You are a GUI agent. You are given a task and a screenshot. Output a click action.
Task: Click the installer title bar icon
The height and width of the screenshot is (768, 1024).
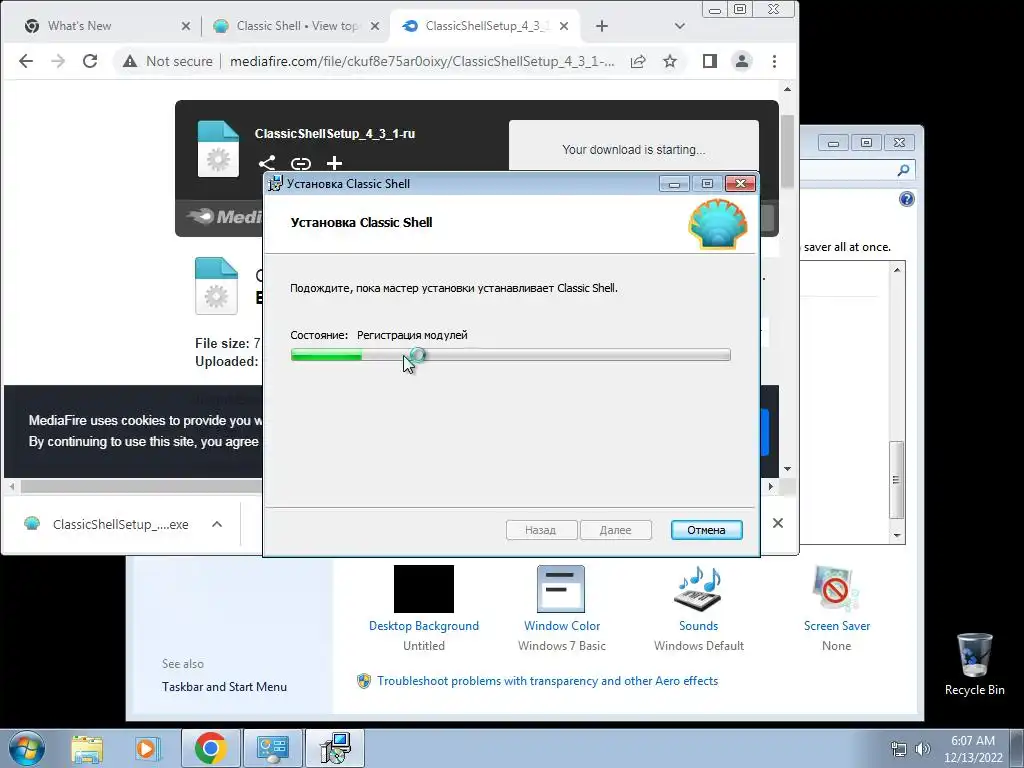pos(276,184)
